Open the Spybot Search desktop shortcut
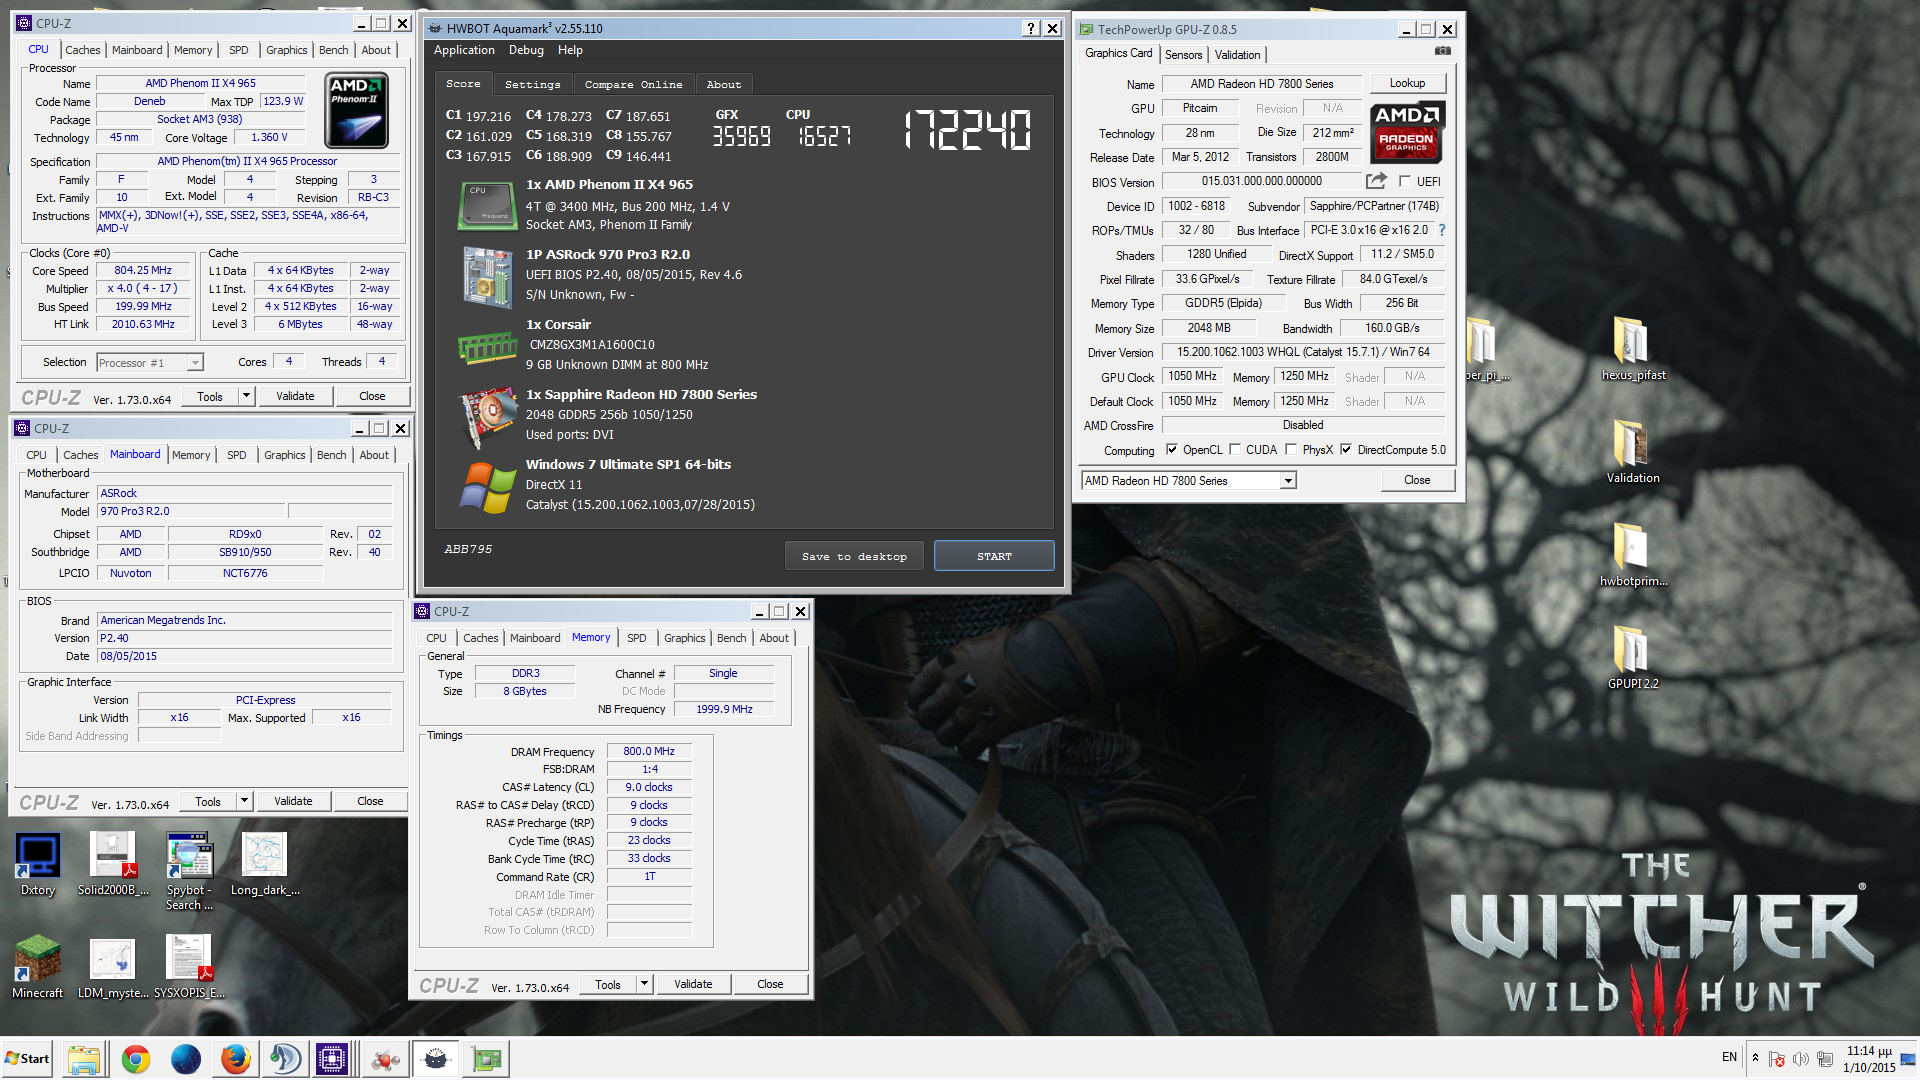This screenshot has height=1080, width=1920. pyautogui.click(x=189, y=872)
